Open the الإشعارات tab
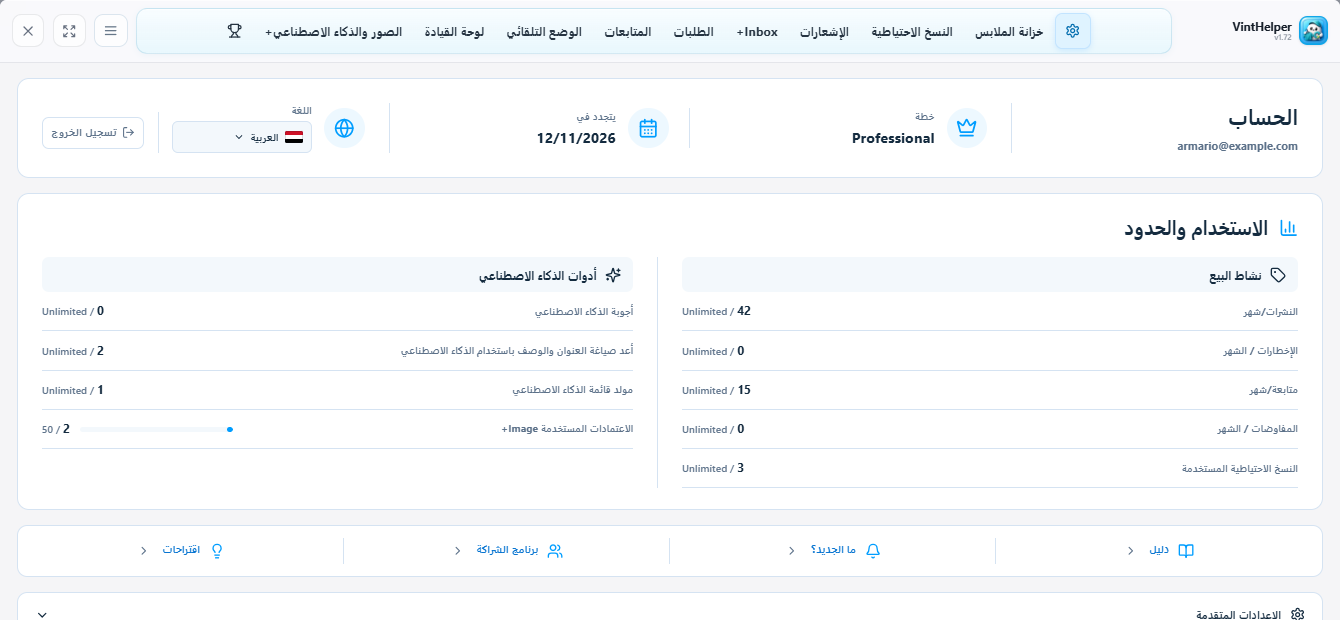The width and height of the screenshot is (1340, 620). [824, 32]
